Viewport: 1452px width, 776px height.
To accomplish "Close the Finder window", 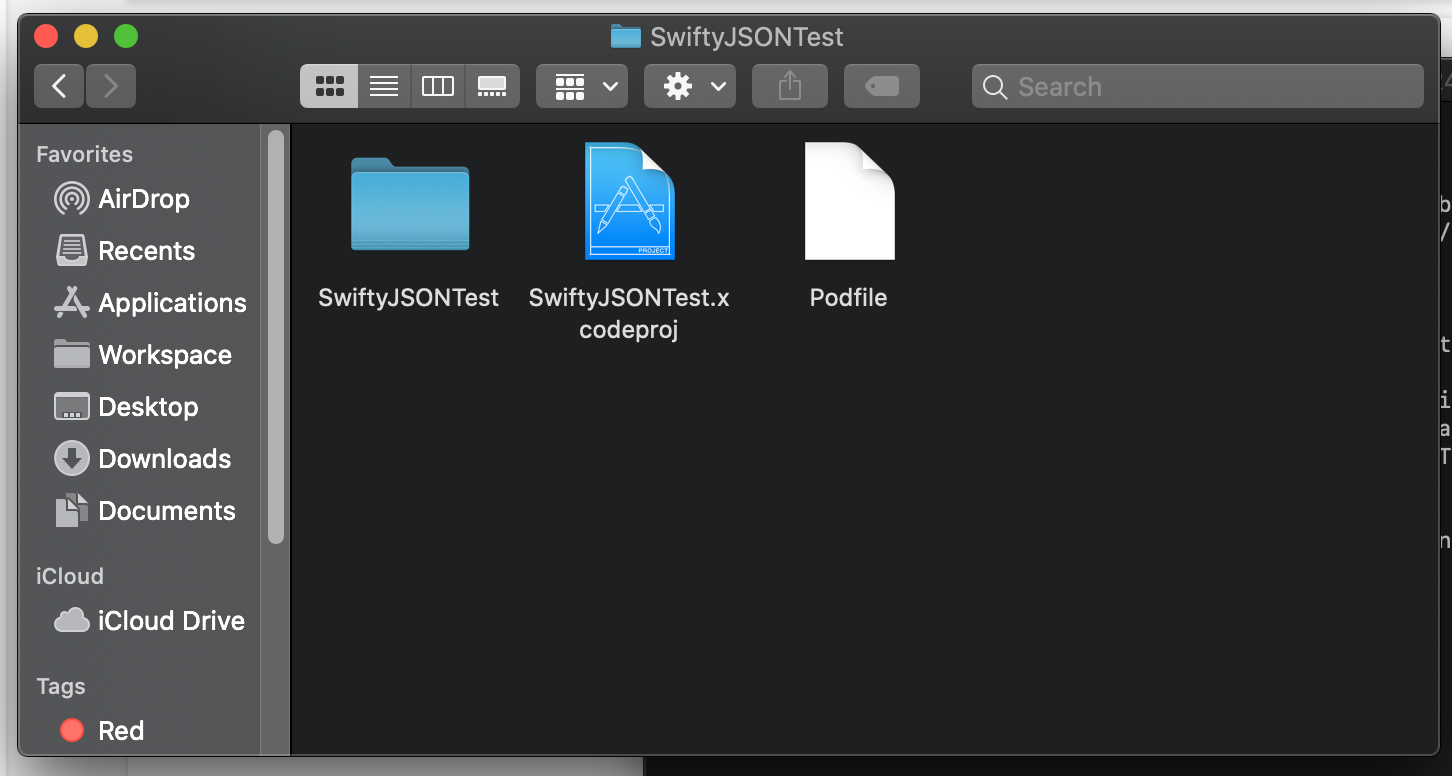I will coord(46,37).
